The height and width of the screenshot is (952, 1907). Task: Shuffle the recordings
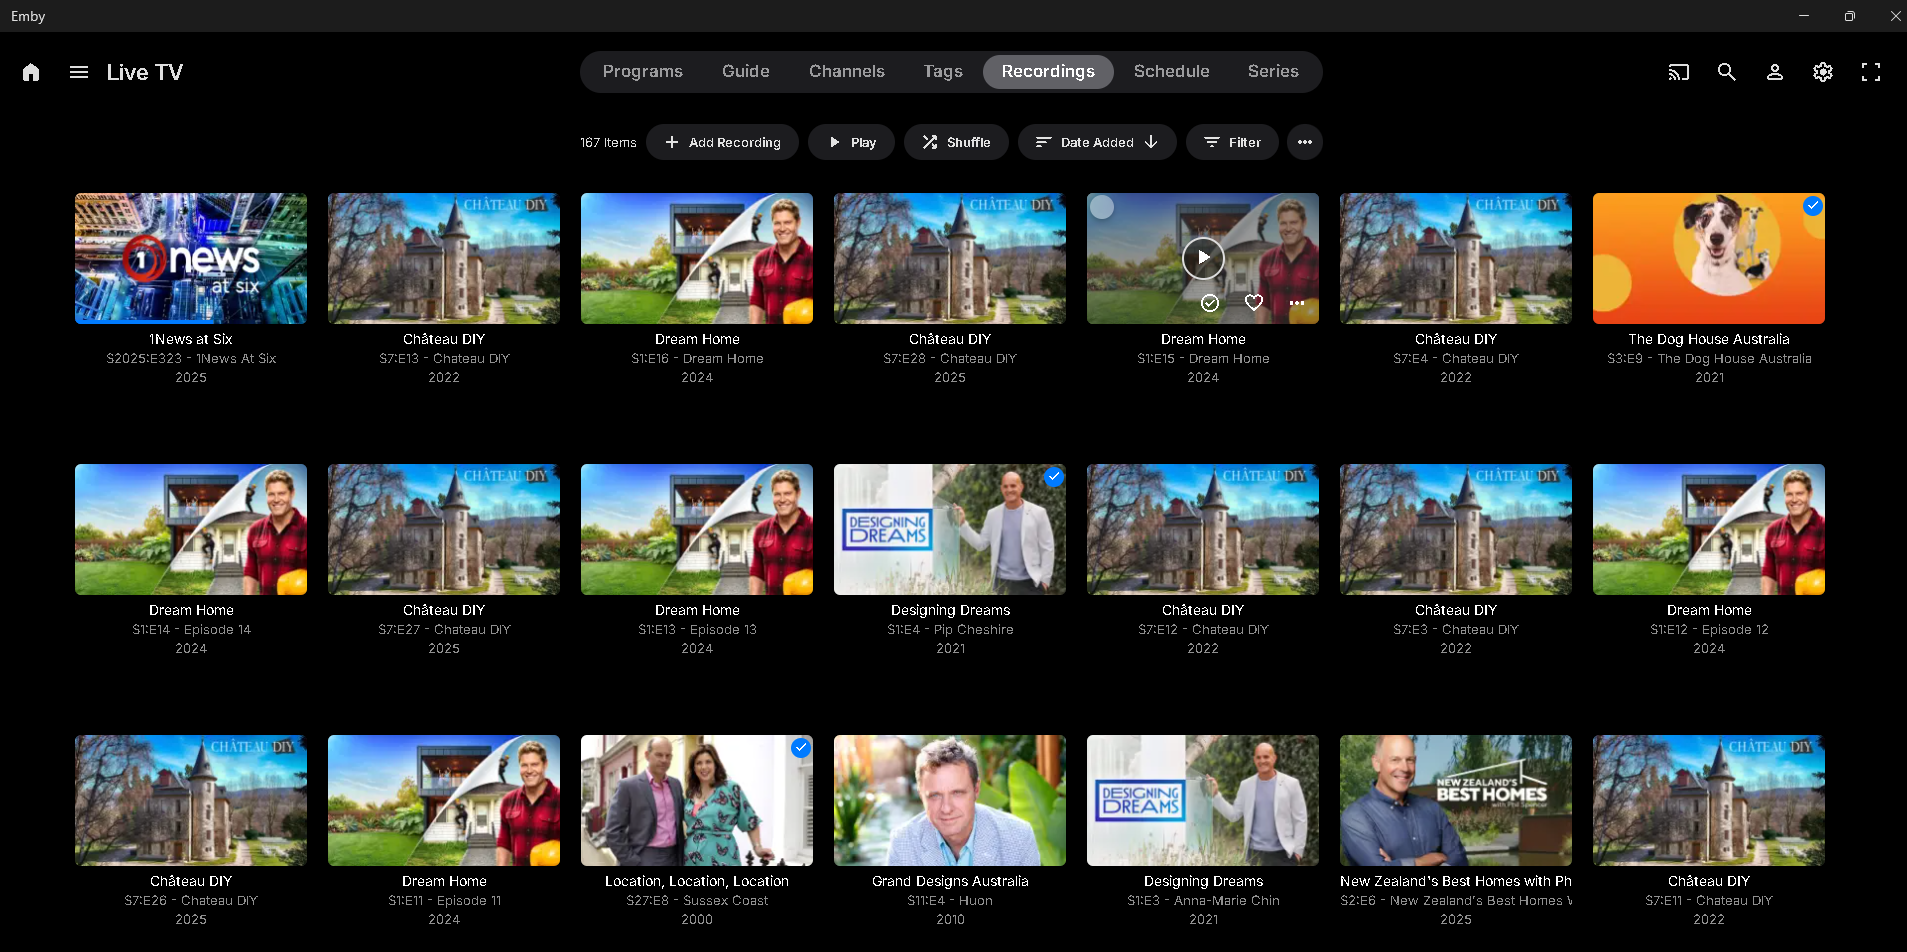pos(957,142)
